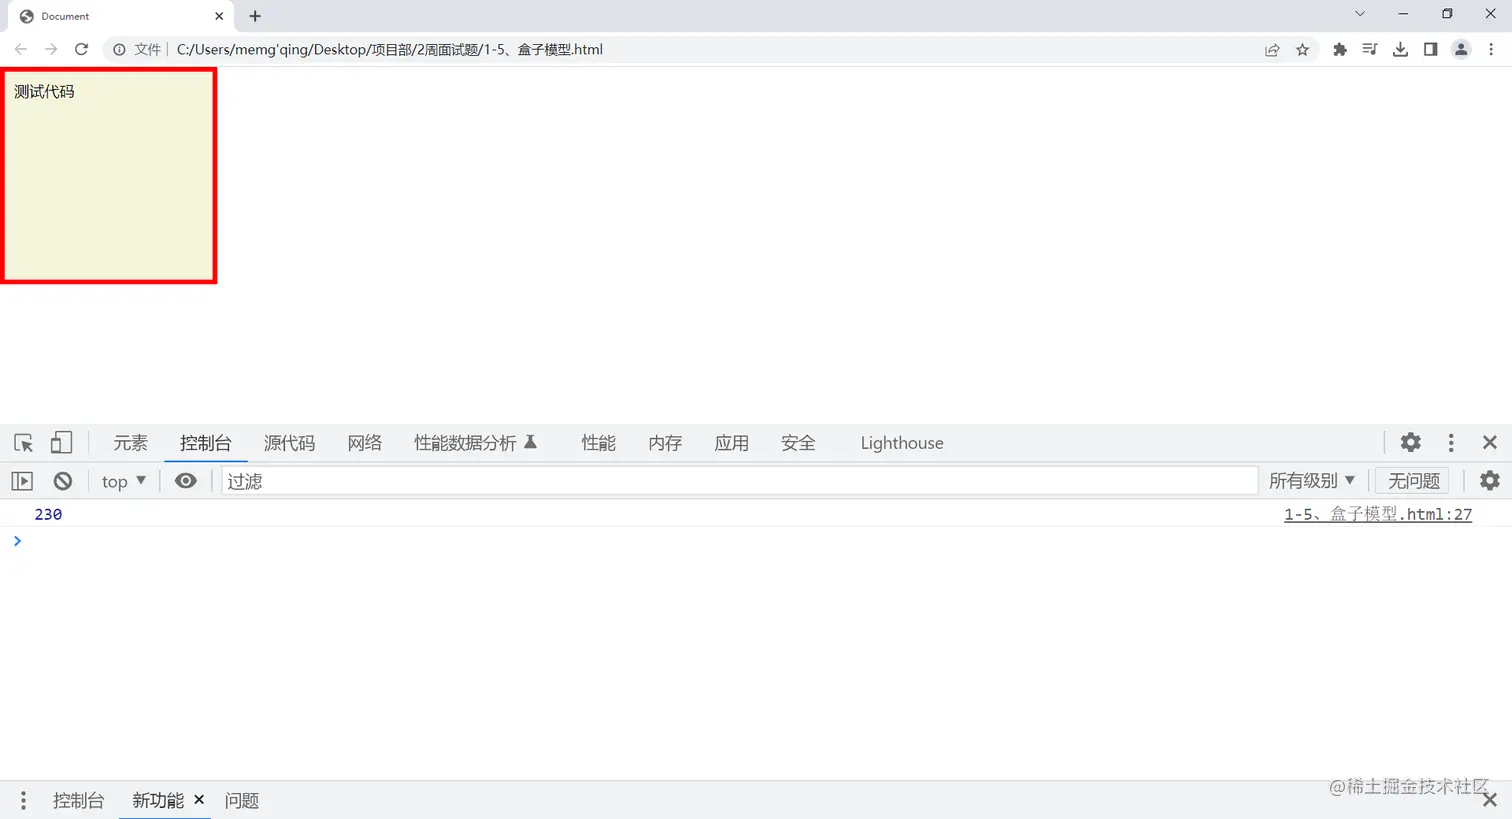Screen dimensions: 1512x819
Task: Switch to the 网络 tab
Action: [x=365, y=443]
